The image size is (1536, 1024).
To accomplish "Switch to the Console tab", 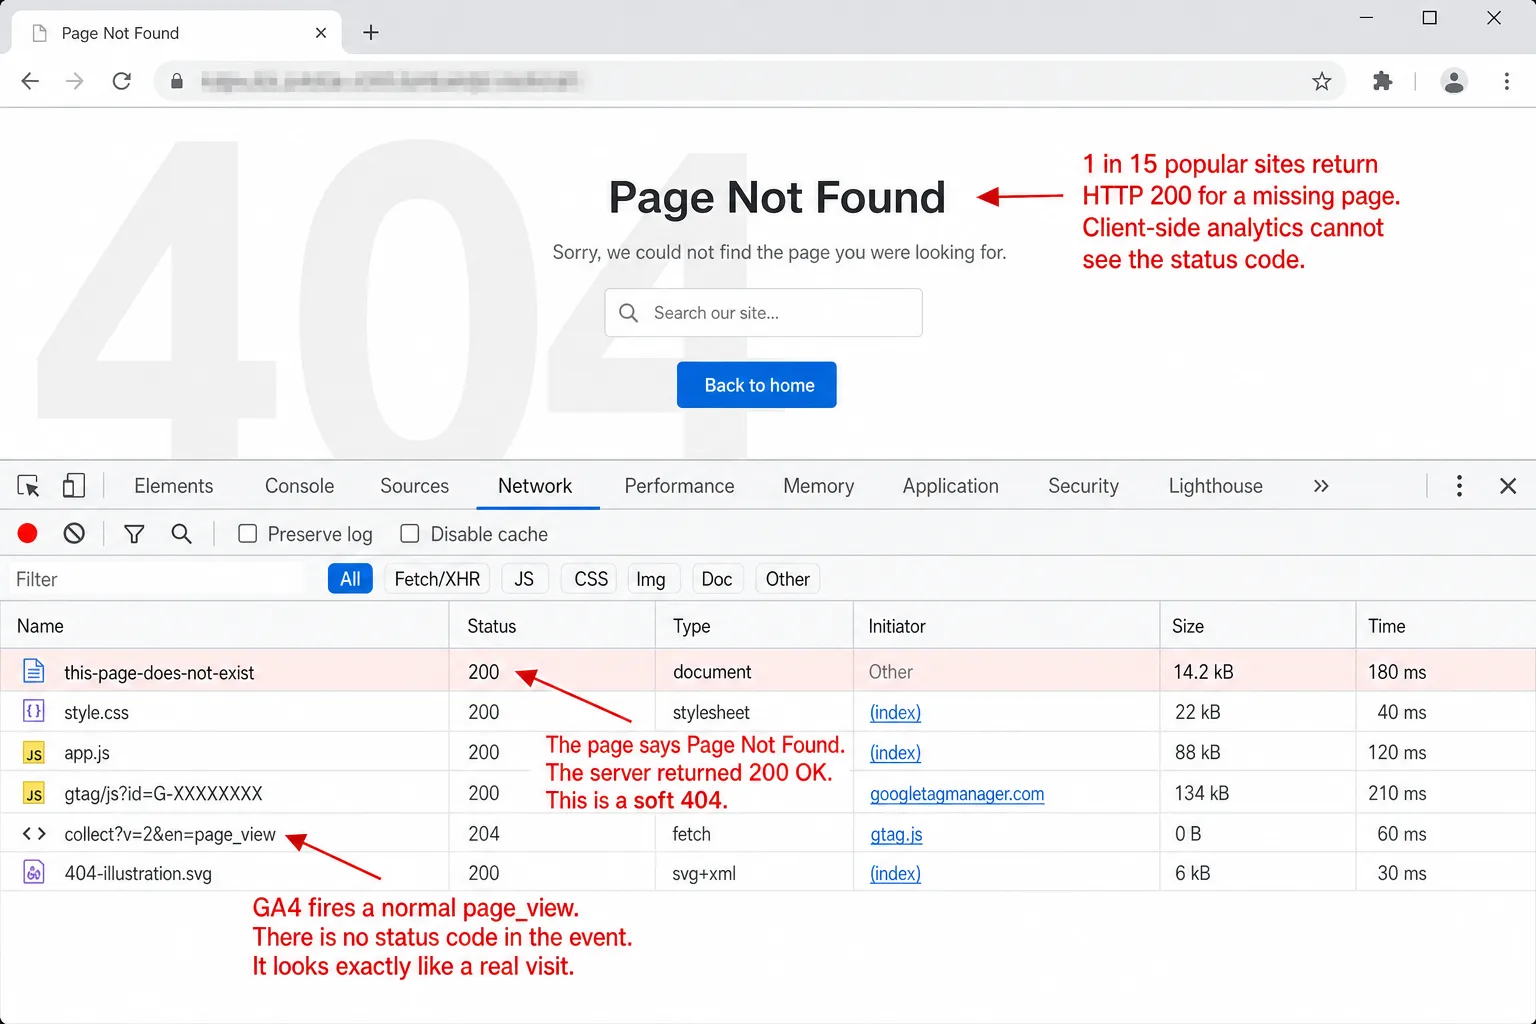I will click(300, 486).
